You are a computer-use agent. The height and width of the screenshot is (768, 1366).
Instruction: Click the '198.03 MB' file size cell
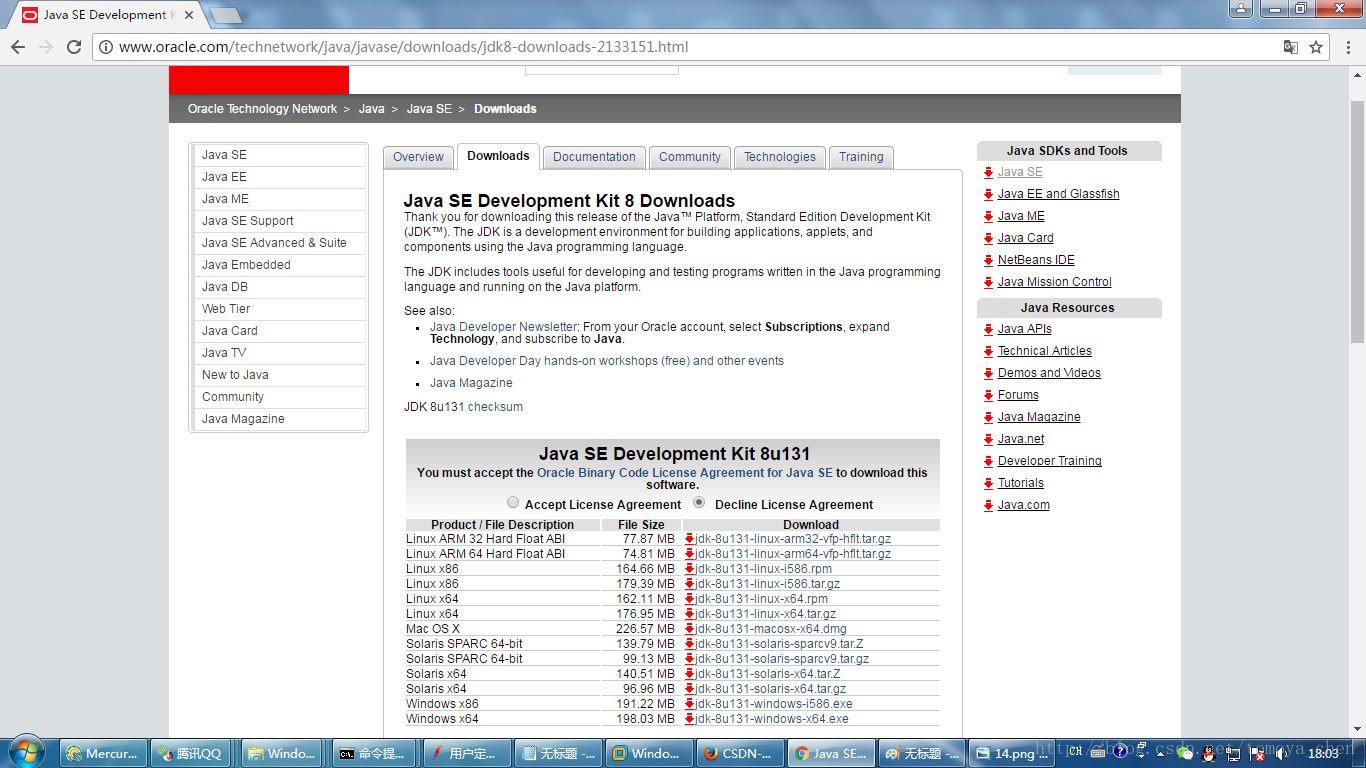point(640,719)
